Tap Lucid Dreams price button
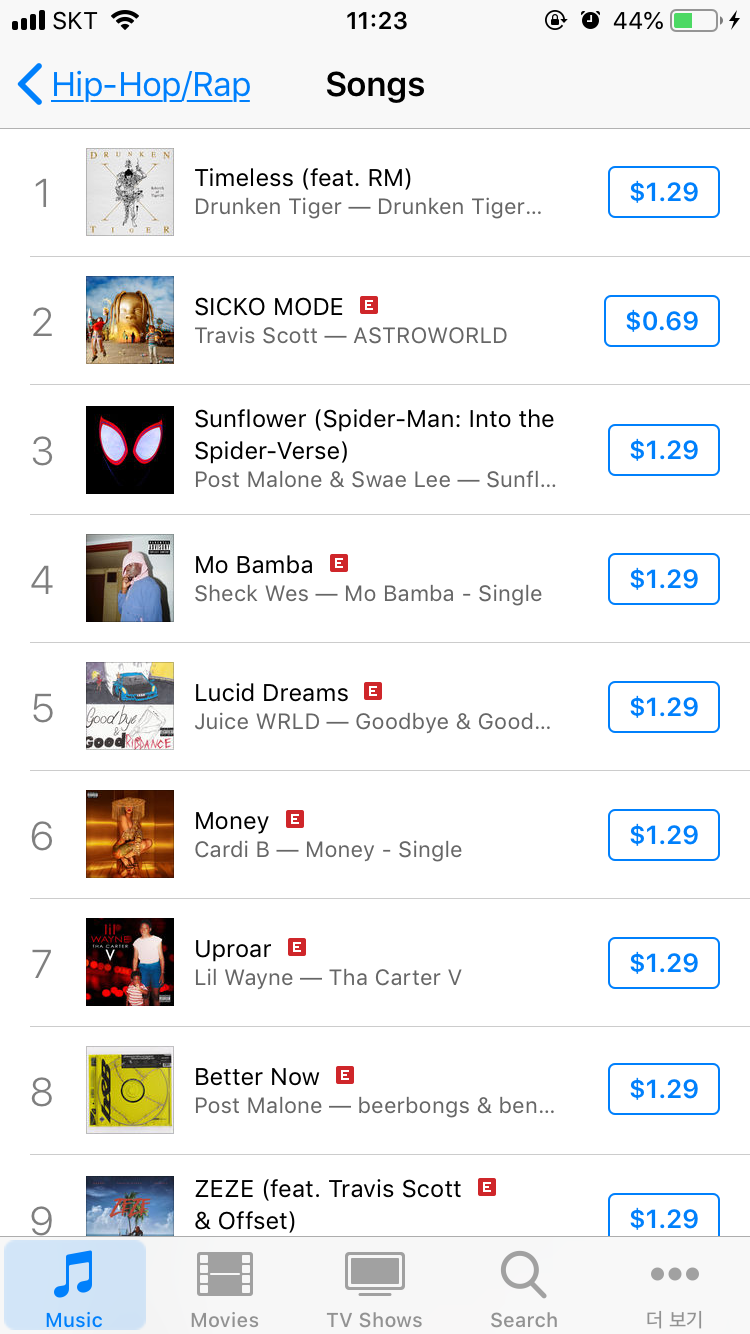 pyautogui.click(x=663, y=707)
